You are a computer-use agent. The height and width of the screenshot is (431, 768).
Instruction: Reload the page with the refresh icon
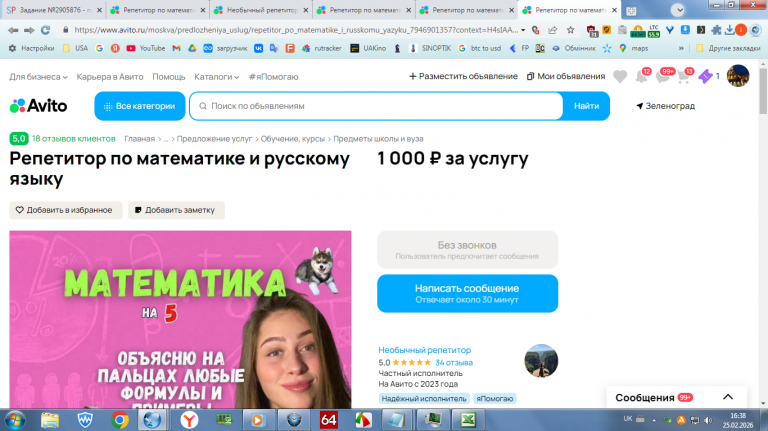pyautogui.click(x=46, y=30)
